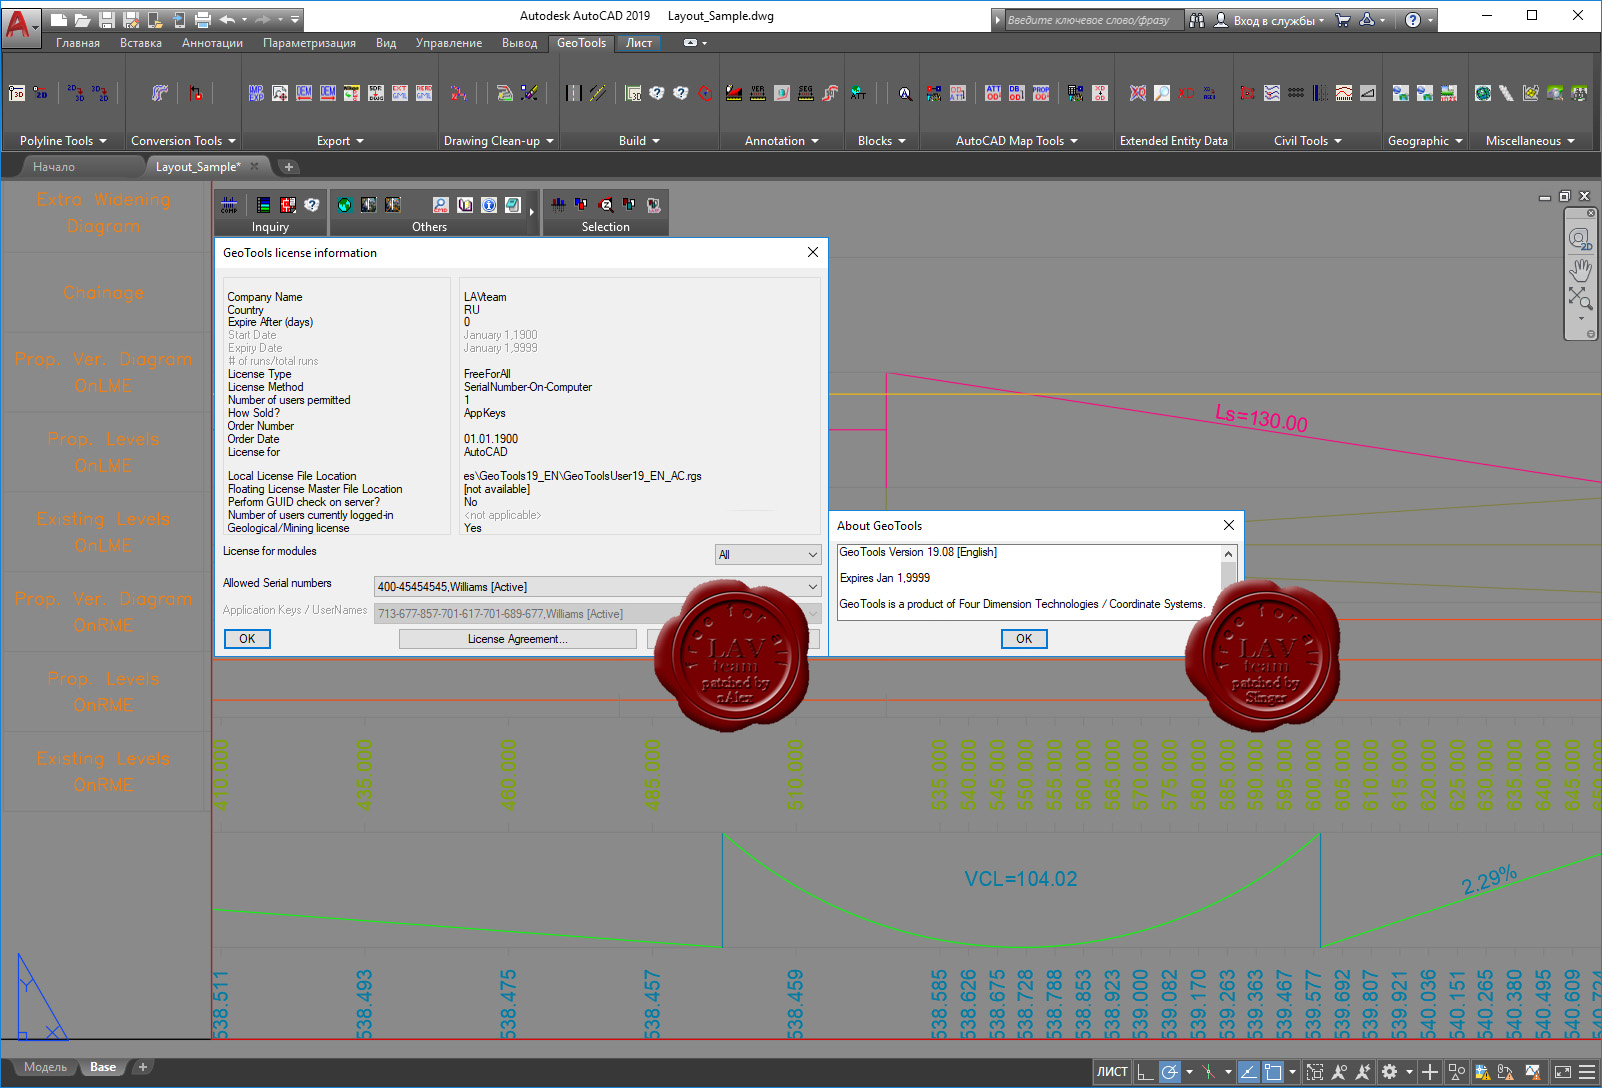Click the DB OD map tool icon
Viewport: 1602px width, 1088px height.
pyautogui.click(x=1017, y=93)
